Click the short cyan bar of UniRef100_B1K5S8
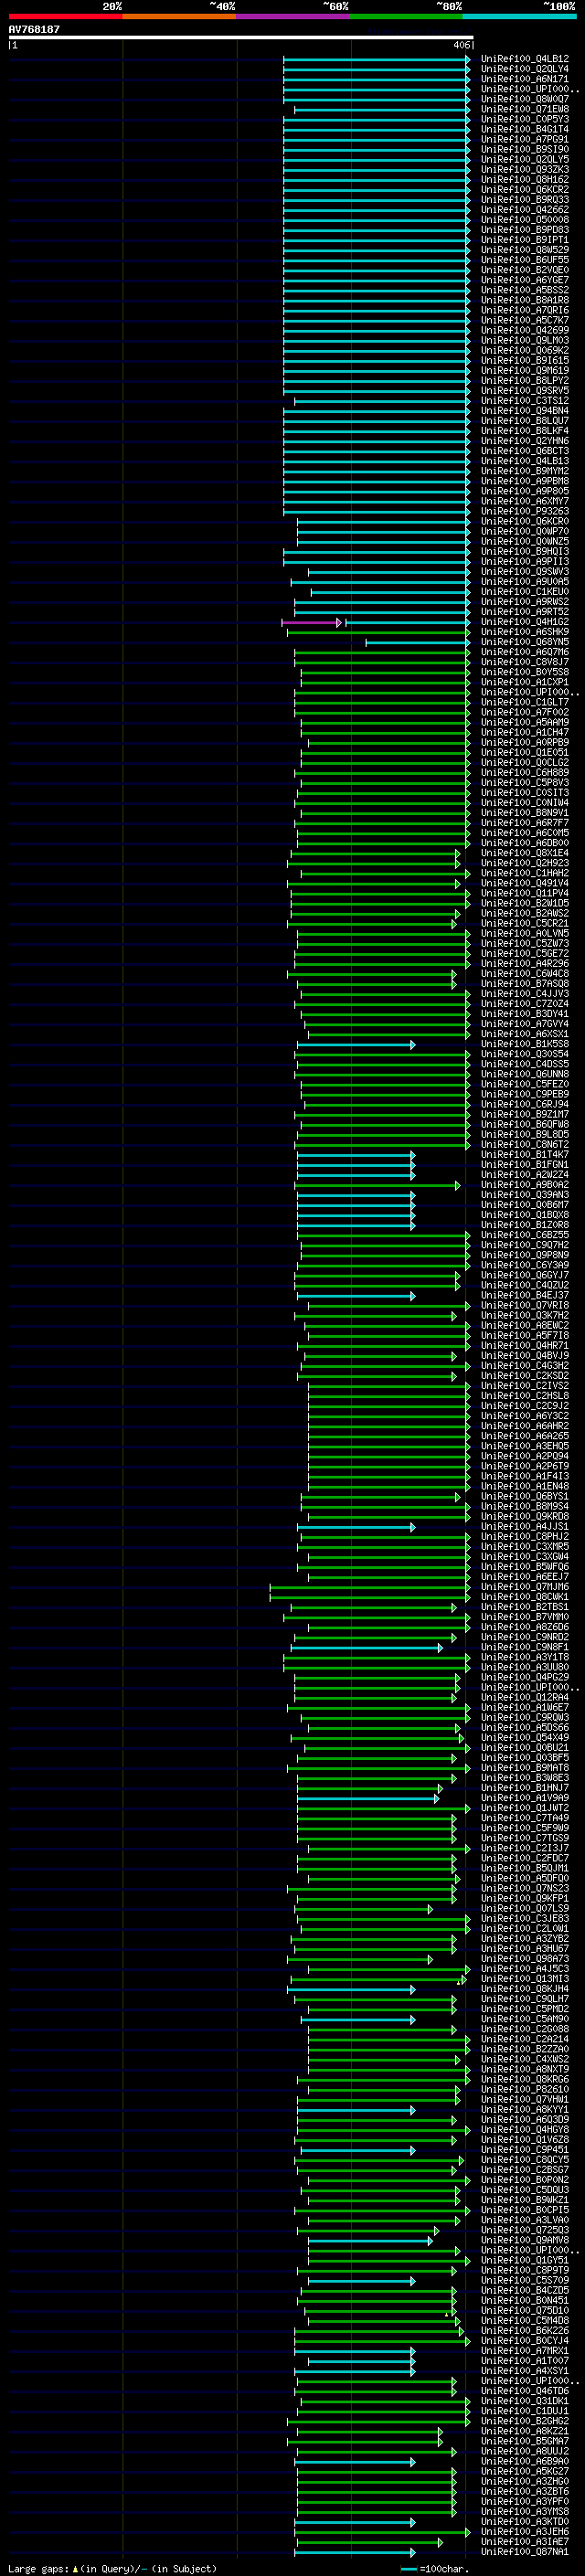This screenshot has width=585, height=2576. pos(355,1044)
